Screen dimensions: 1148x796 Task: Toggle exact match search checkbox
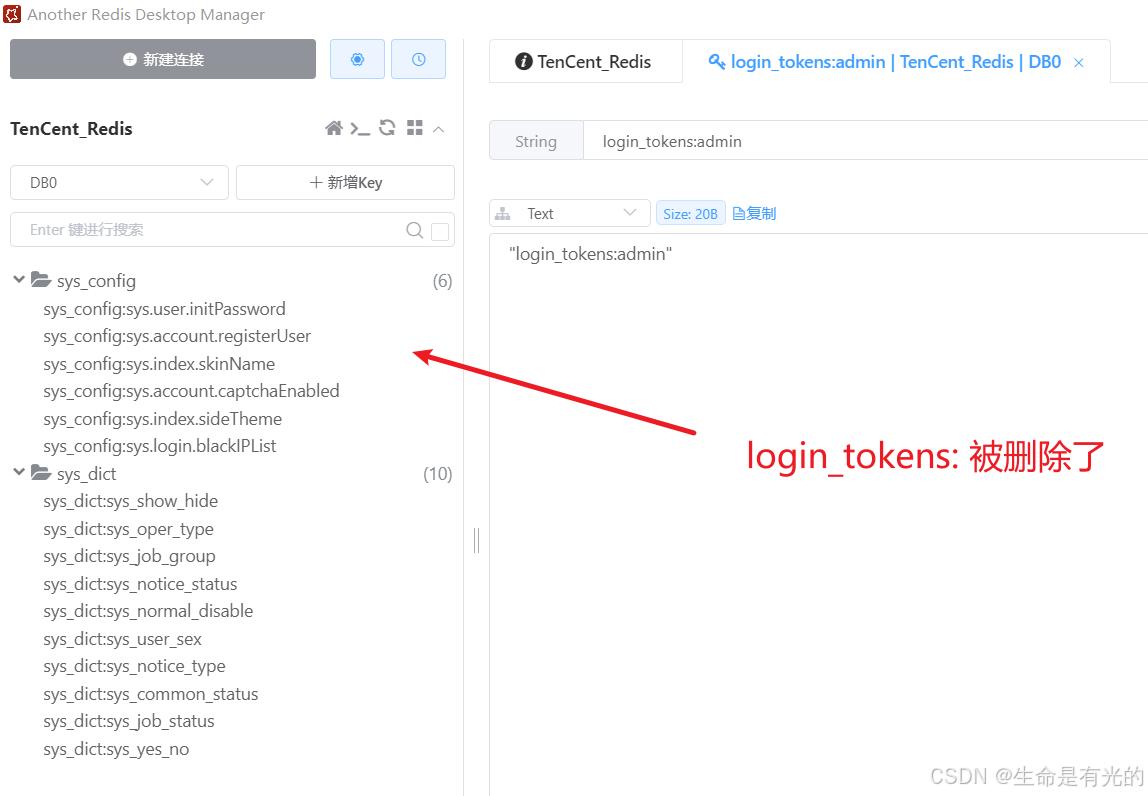click(440, 231)
